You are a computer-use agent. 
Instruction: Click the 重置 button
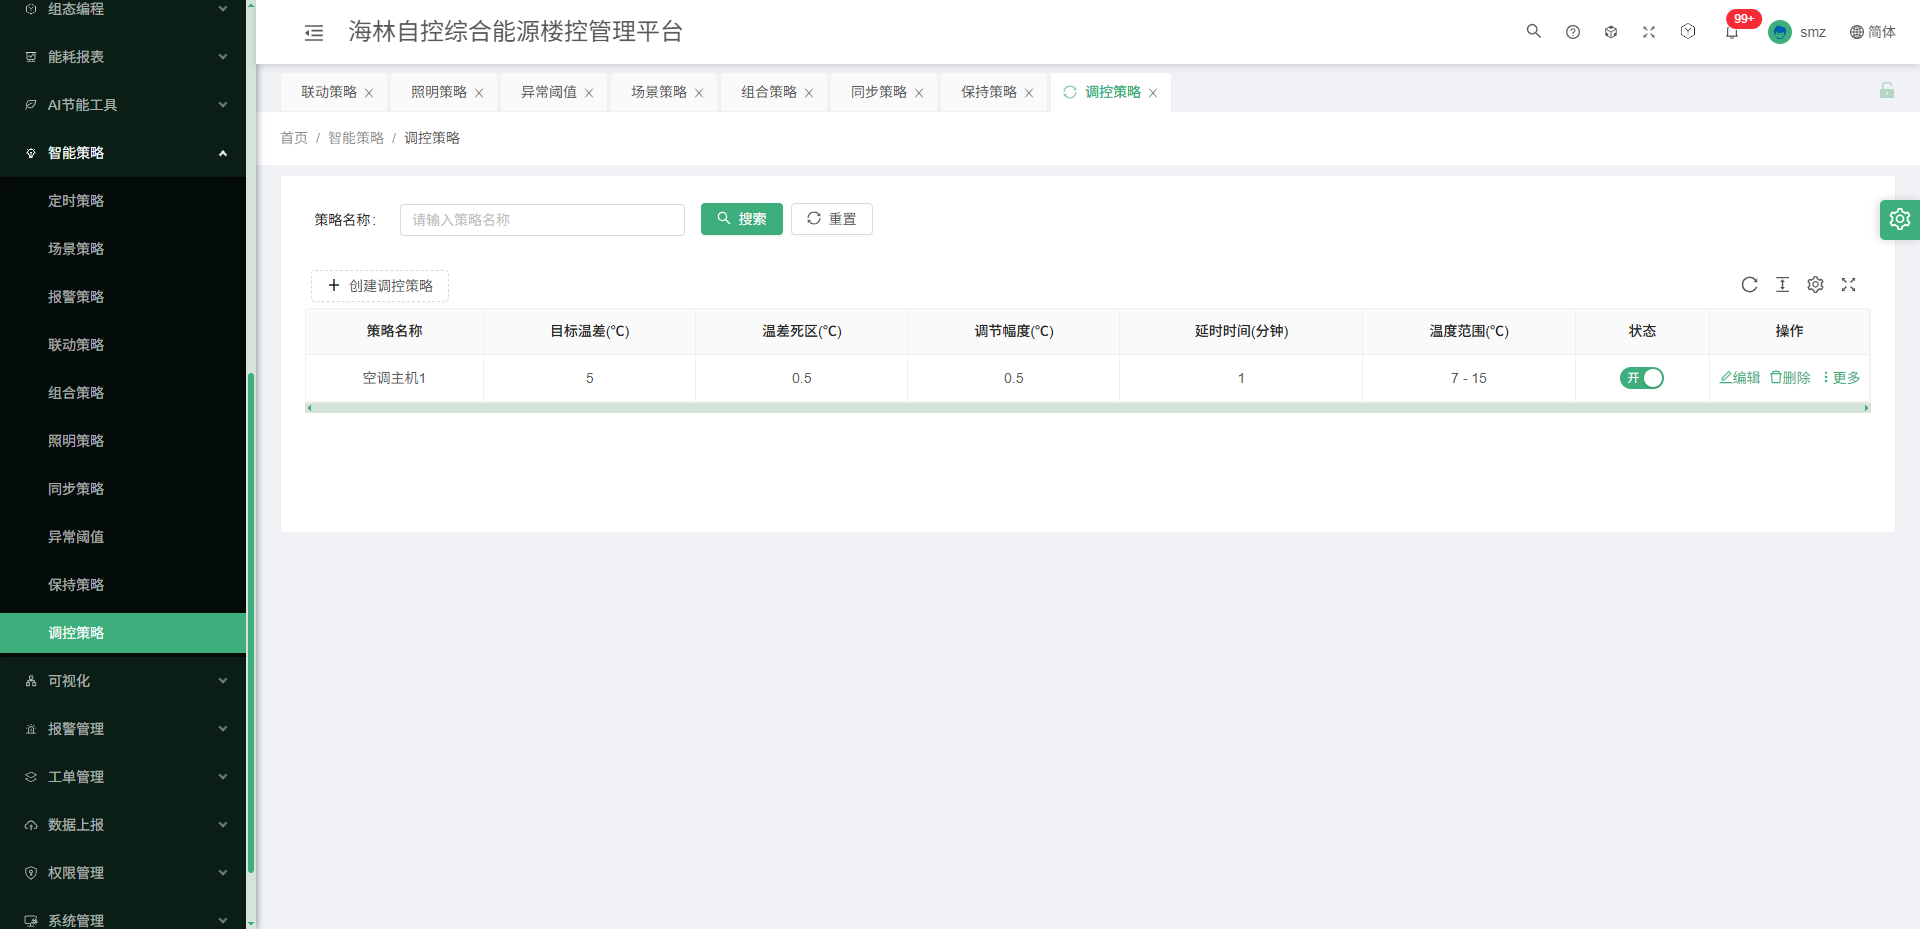click(832, 219)
